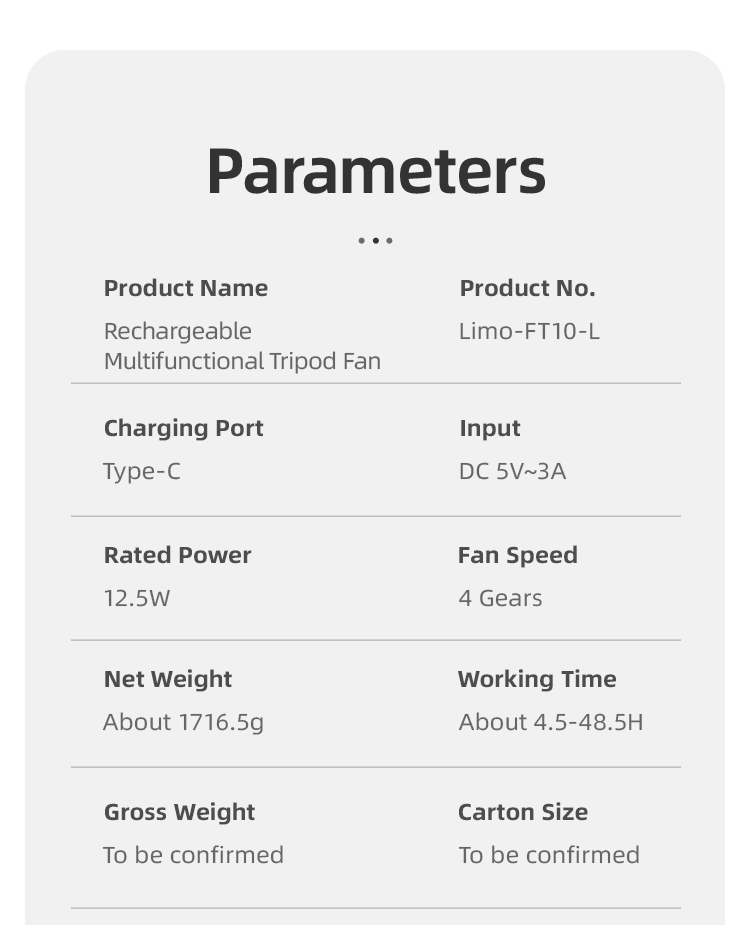Viewport: 750px width, 925px height.
Task: Select the Input label
Action: pyautogui.click(x=490, y=429)
